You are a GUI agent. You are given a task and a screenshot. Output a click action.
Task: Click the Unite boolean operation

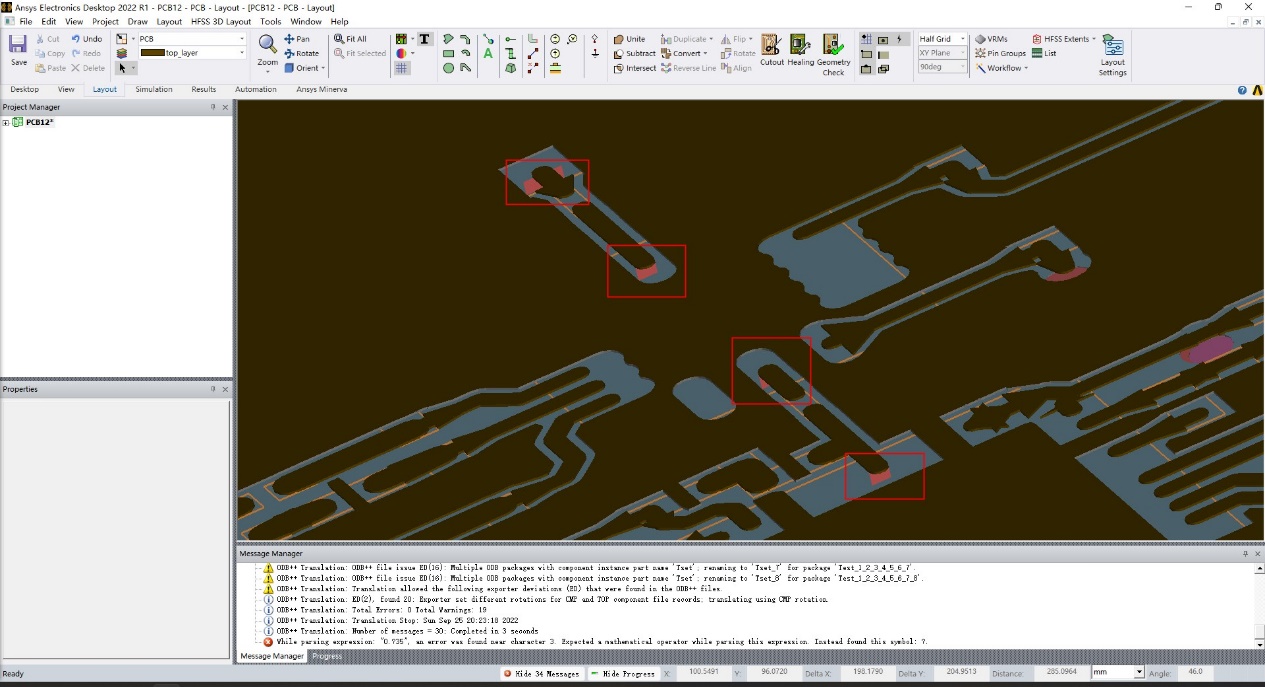629,39
